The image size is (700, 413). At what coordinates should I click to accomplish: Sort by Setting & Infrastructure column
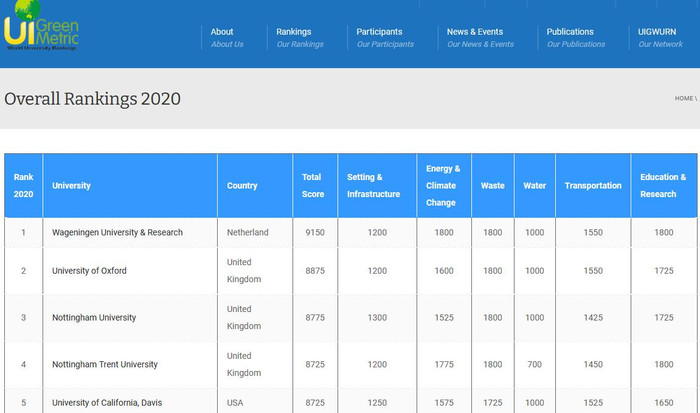(x=365, y=185)
